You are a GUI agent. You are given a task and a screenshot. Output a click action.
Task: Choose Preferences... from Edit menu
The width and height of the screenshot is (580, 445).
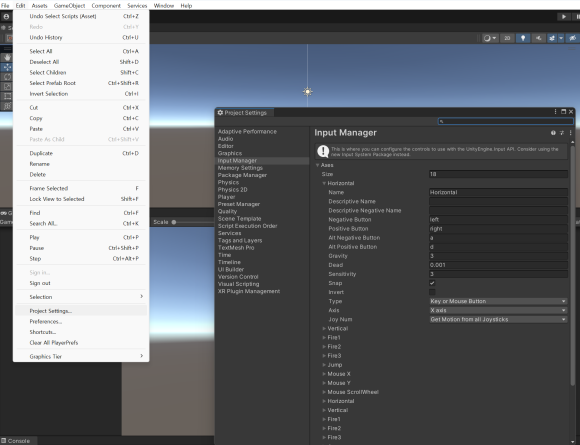81,321
